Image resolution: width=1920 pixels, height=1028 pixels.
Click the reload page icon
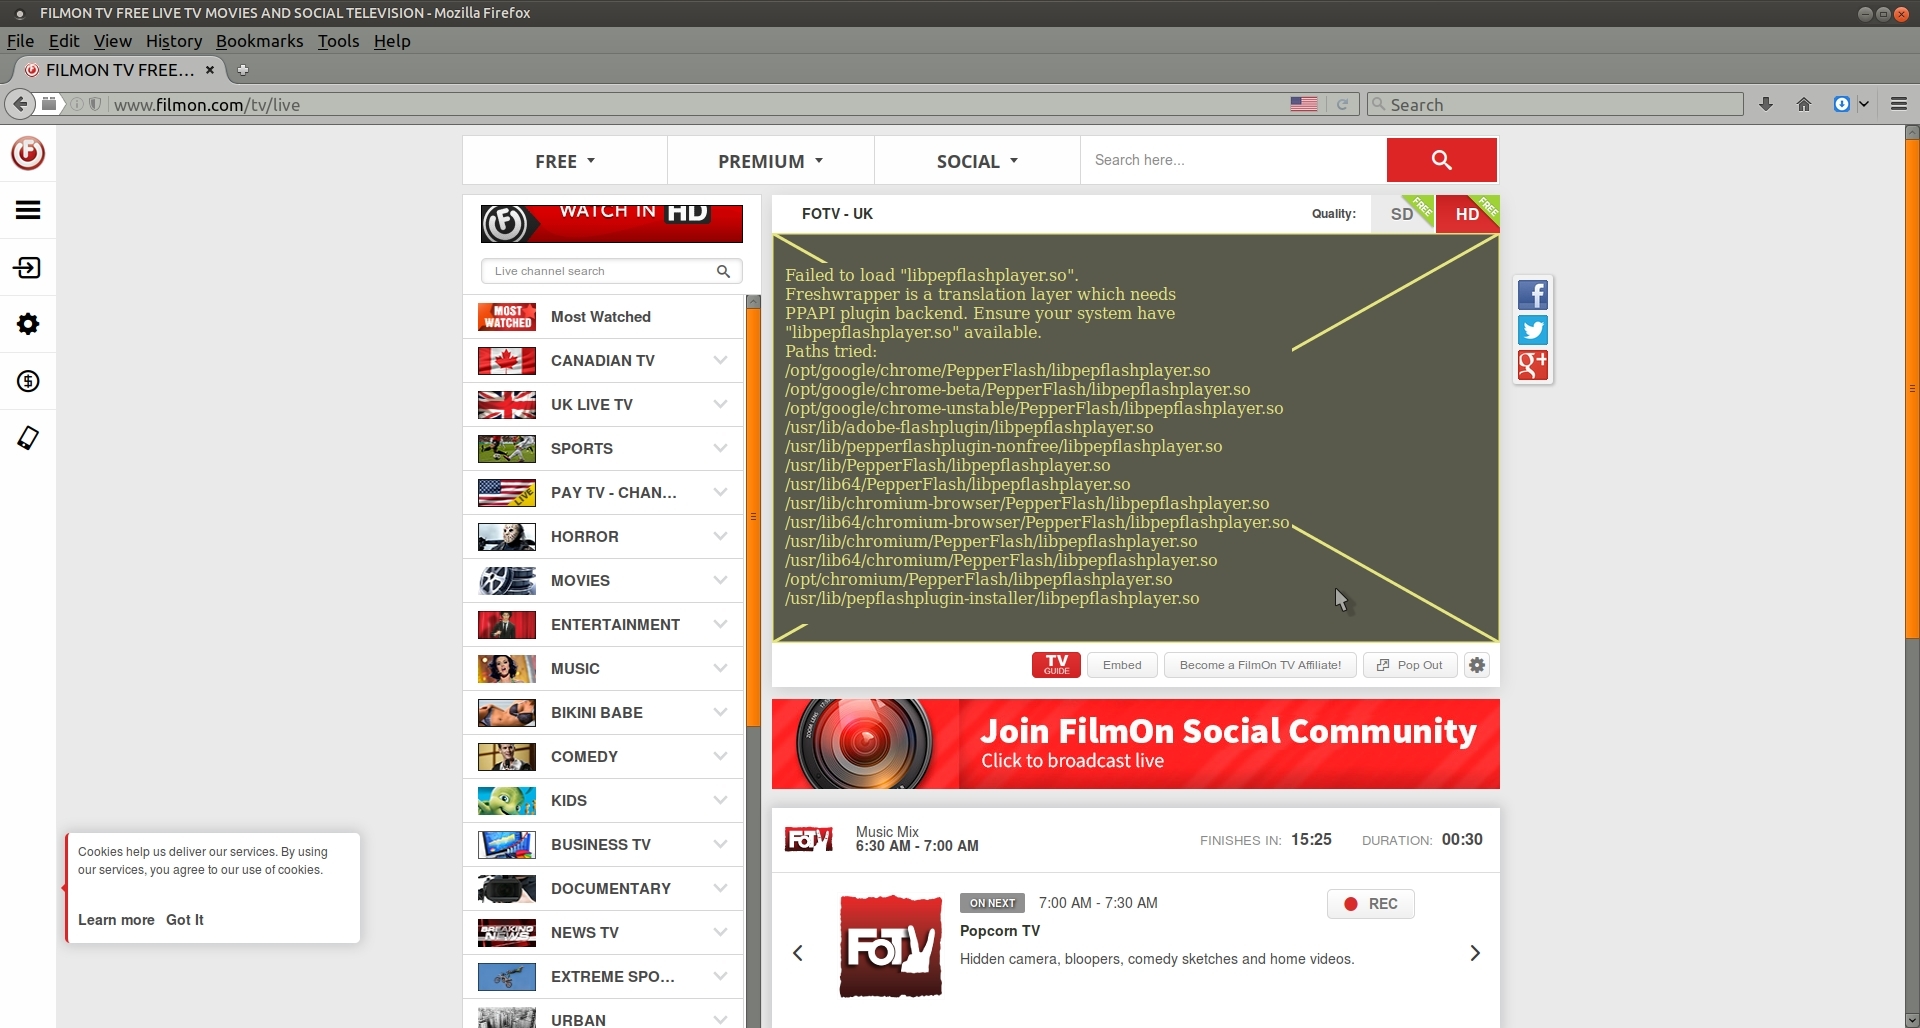coord(1342,104)
